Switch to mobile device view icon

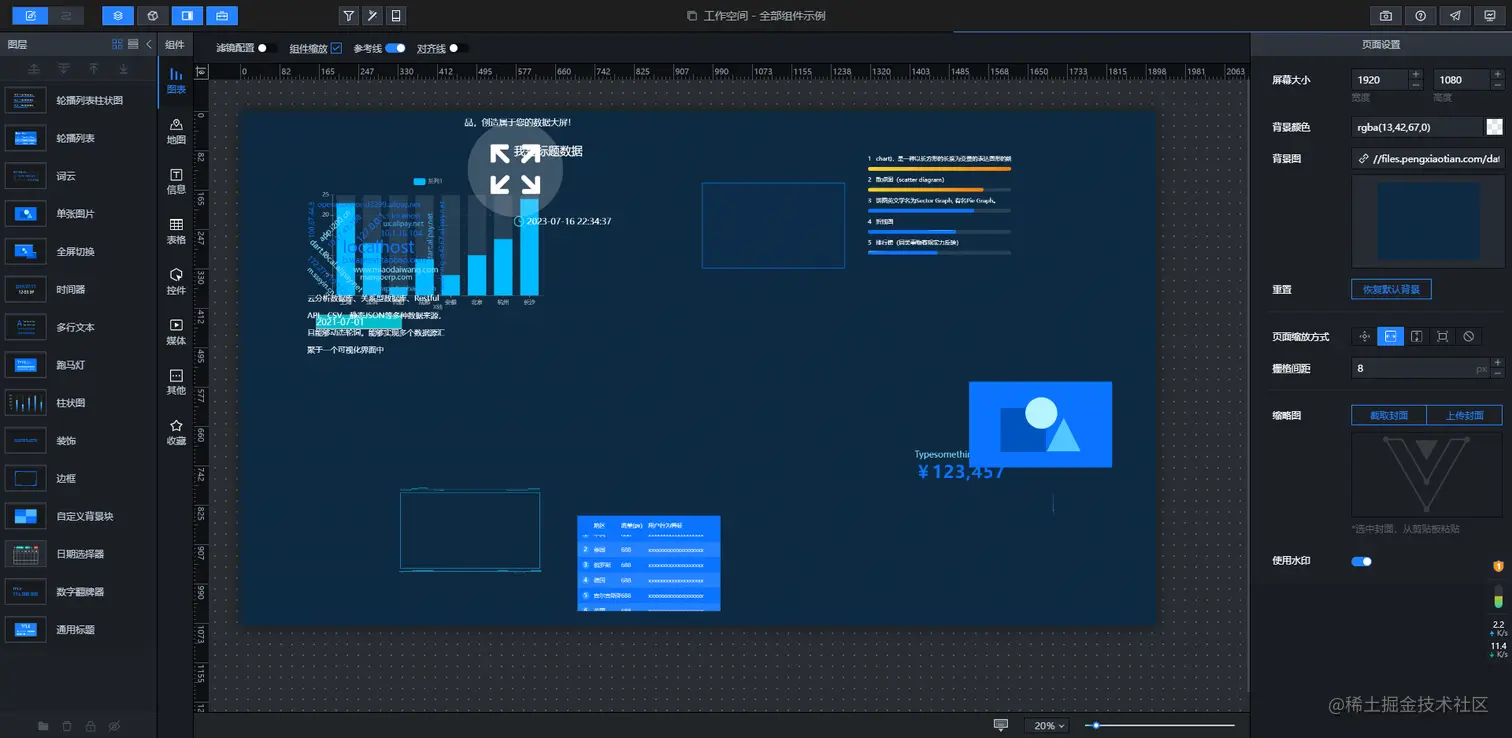tap(396, 16)
